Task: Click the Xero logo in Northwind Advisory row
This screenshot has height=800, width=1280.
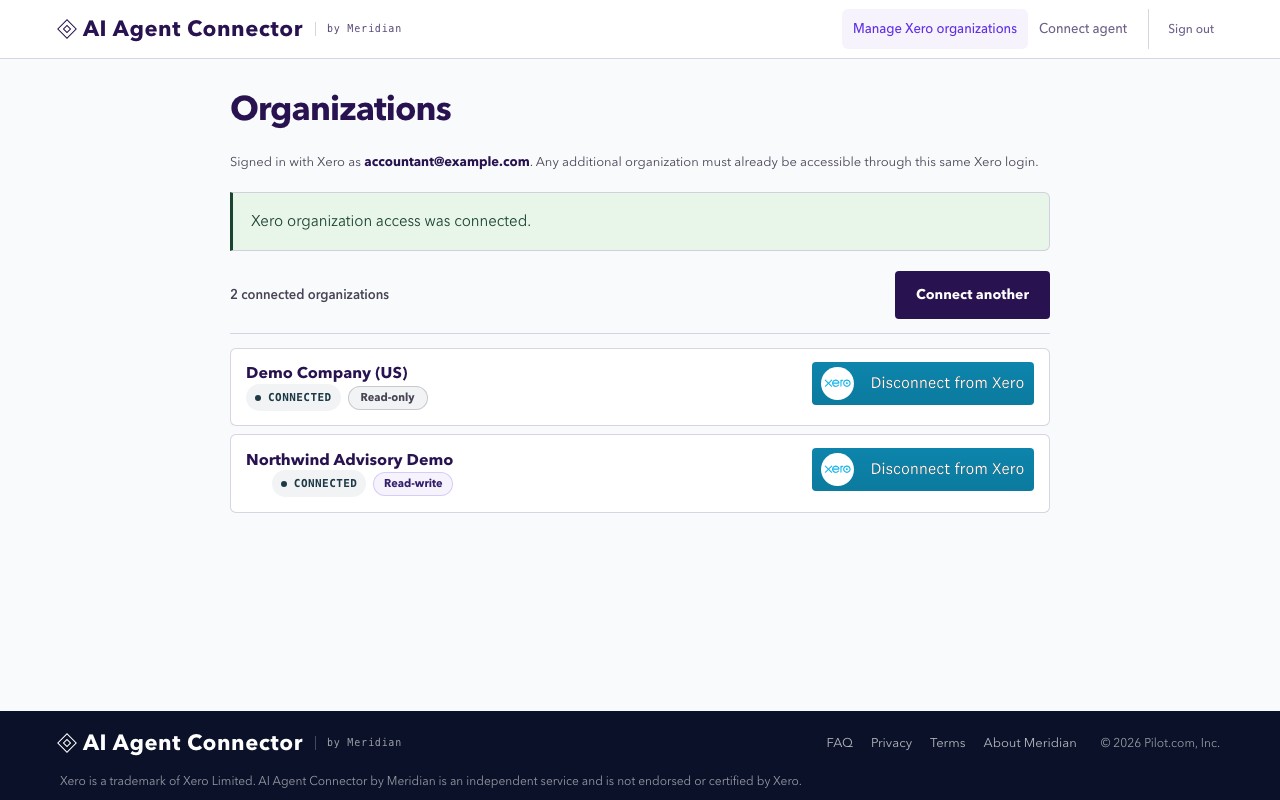Action: [837, 470]
